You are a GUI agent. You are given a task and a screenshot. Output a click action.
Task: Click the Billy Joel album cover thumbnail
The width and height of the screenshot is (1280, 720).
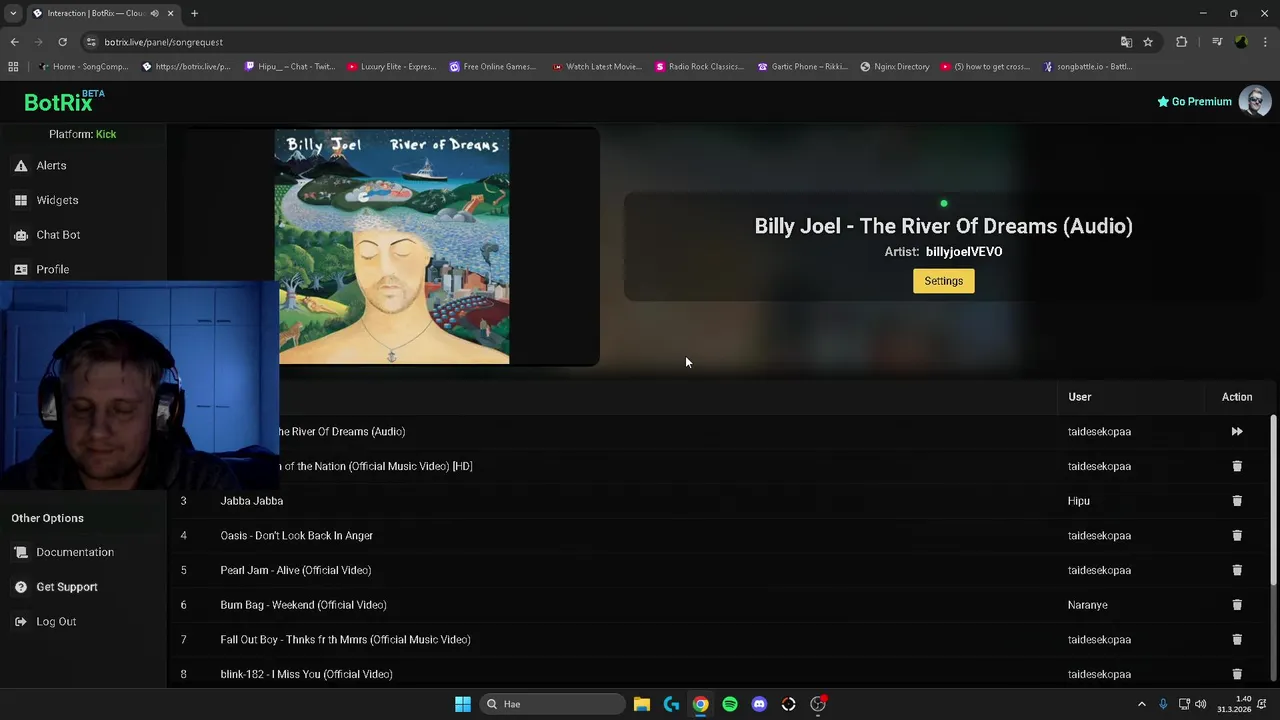pyautogui.click(x=392, y=246)
